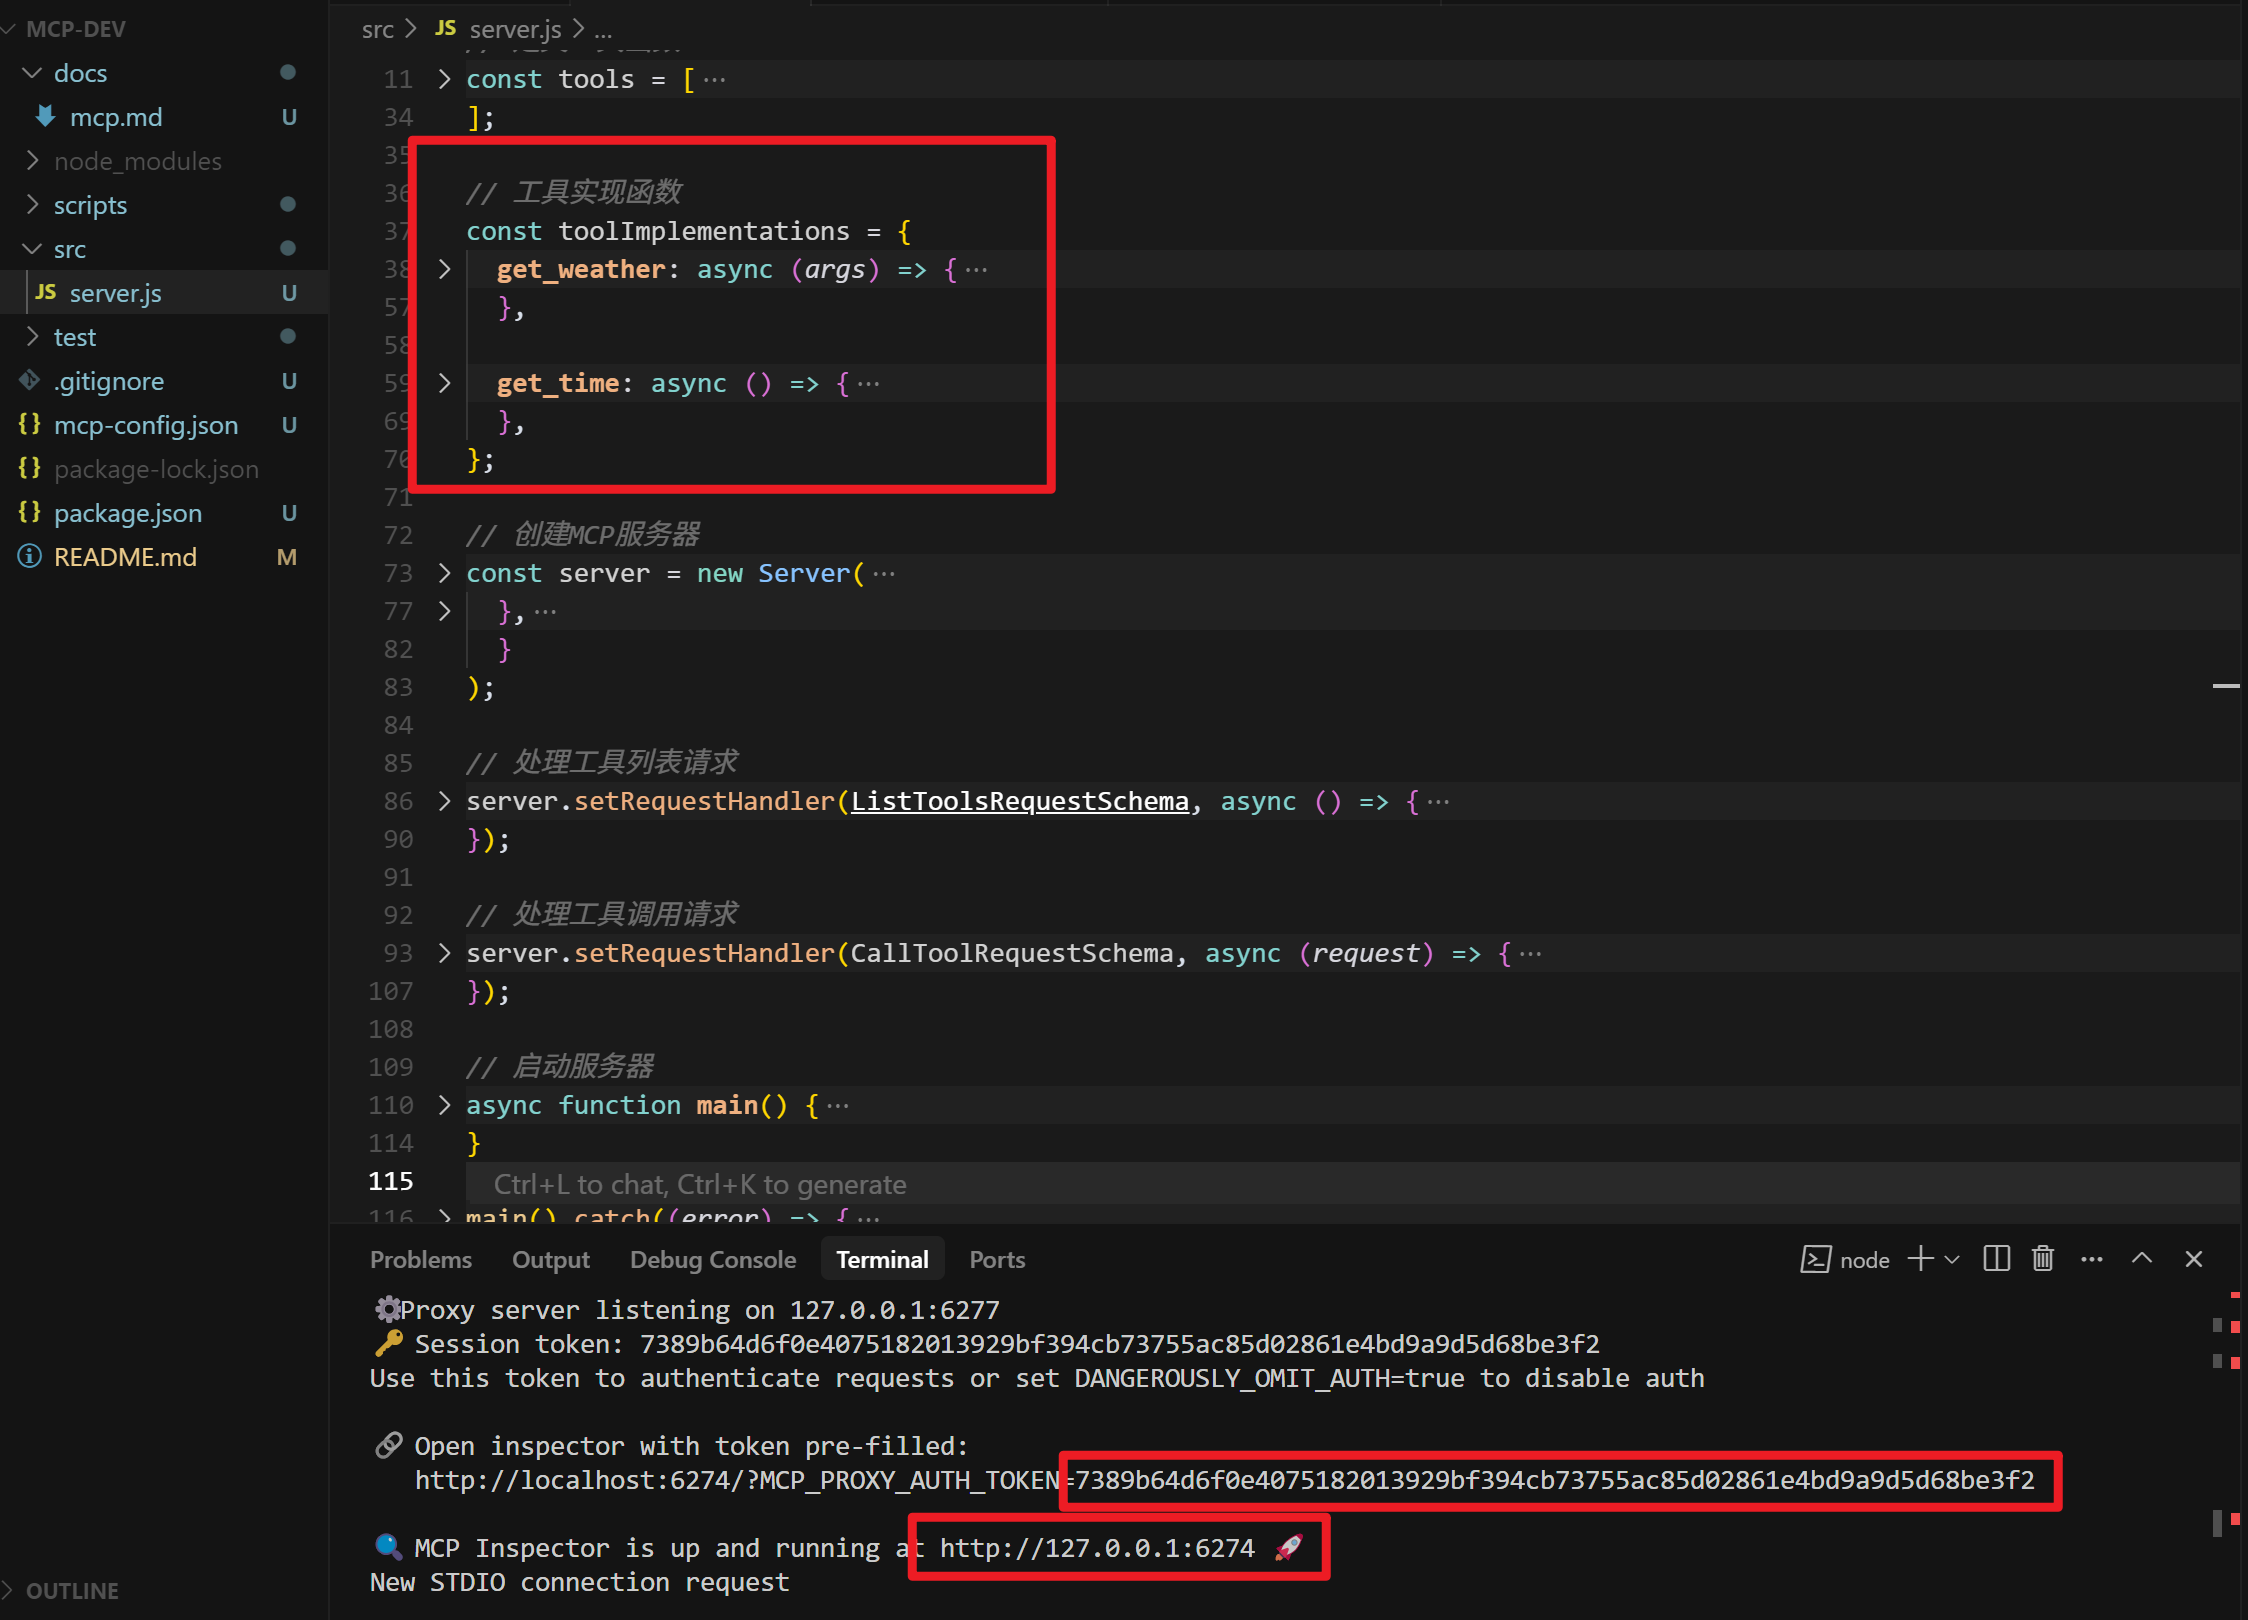Switch to the Problems tab
This screenshot has height=1620, width=2248.
point(420,1259)
